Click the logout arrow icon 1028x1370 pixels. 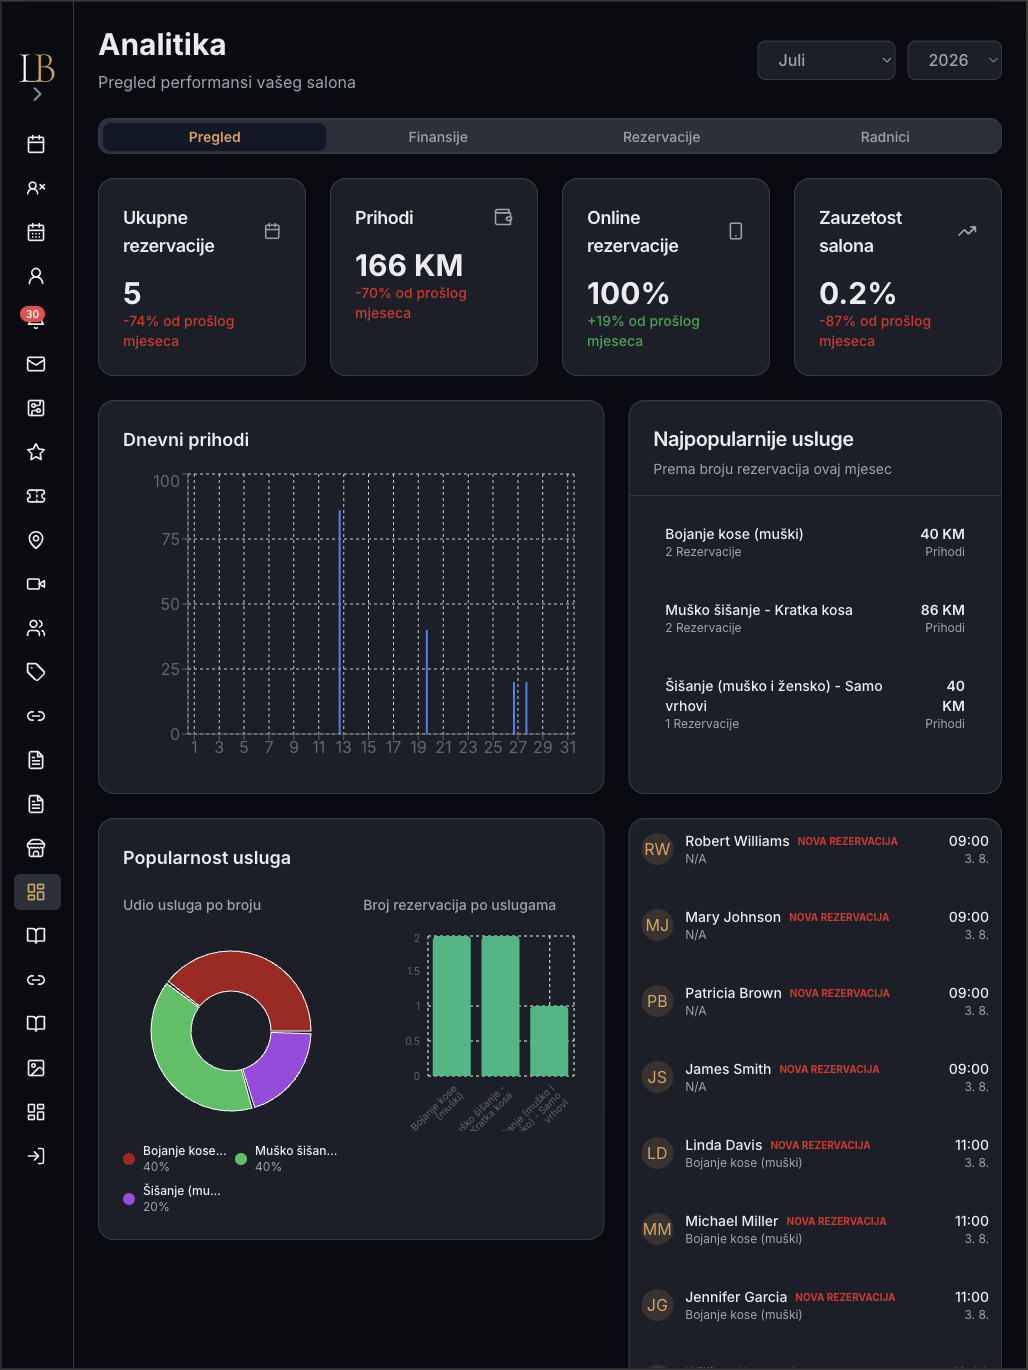36,1156
